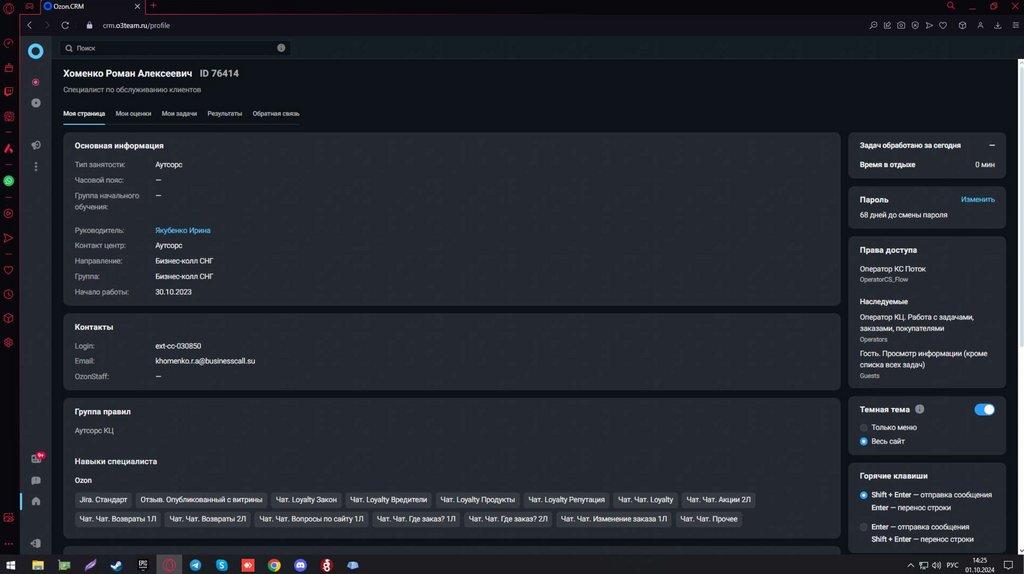
Task: Open manager link Якубенко Ирина
Action: [x=182, y=231]
